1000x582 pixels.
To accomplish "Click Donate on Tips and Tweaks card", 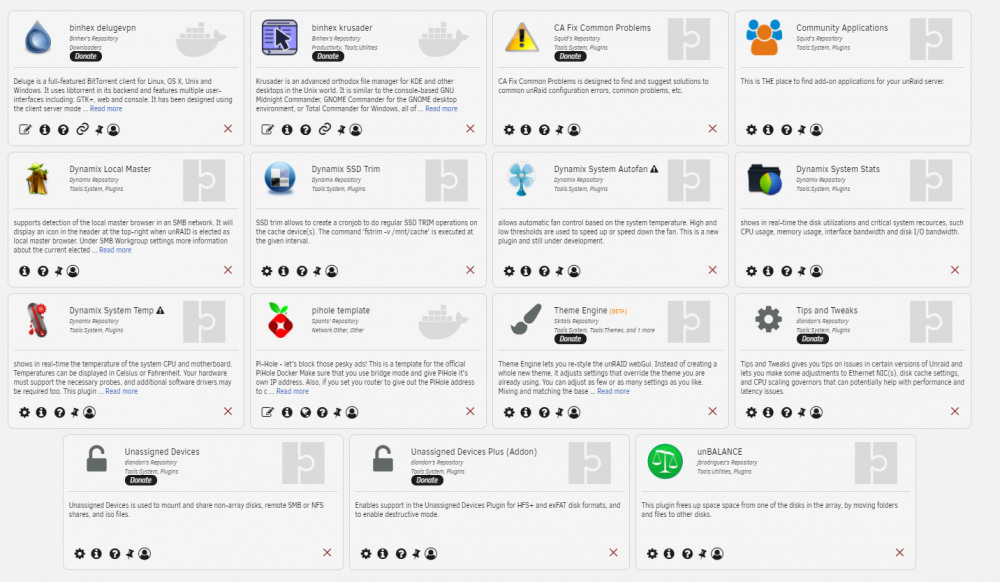I will click(812, 339).
